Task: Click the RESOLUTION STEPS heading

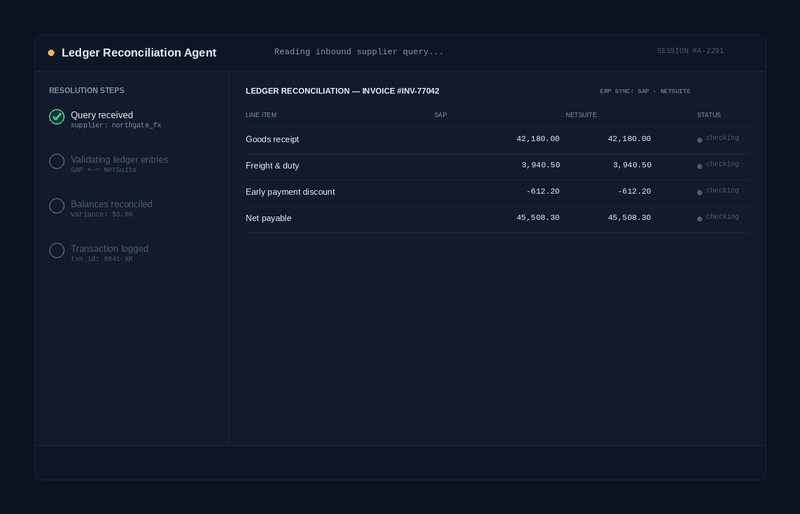Action: point(87,90)
